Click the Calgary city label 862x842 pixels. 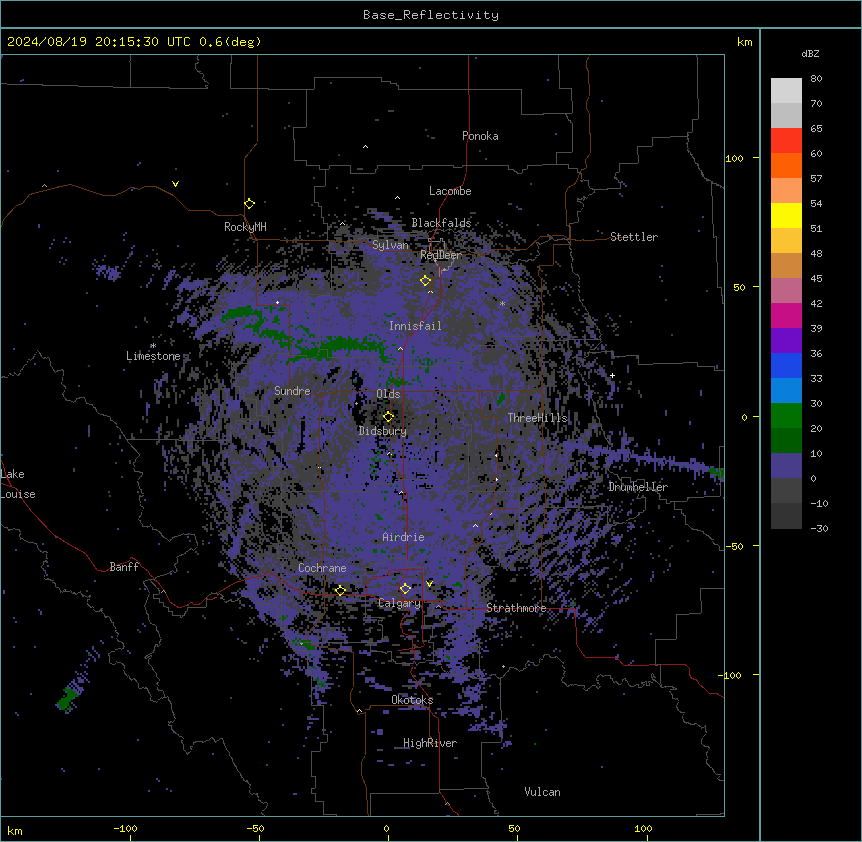tap(399, 603)
